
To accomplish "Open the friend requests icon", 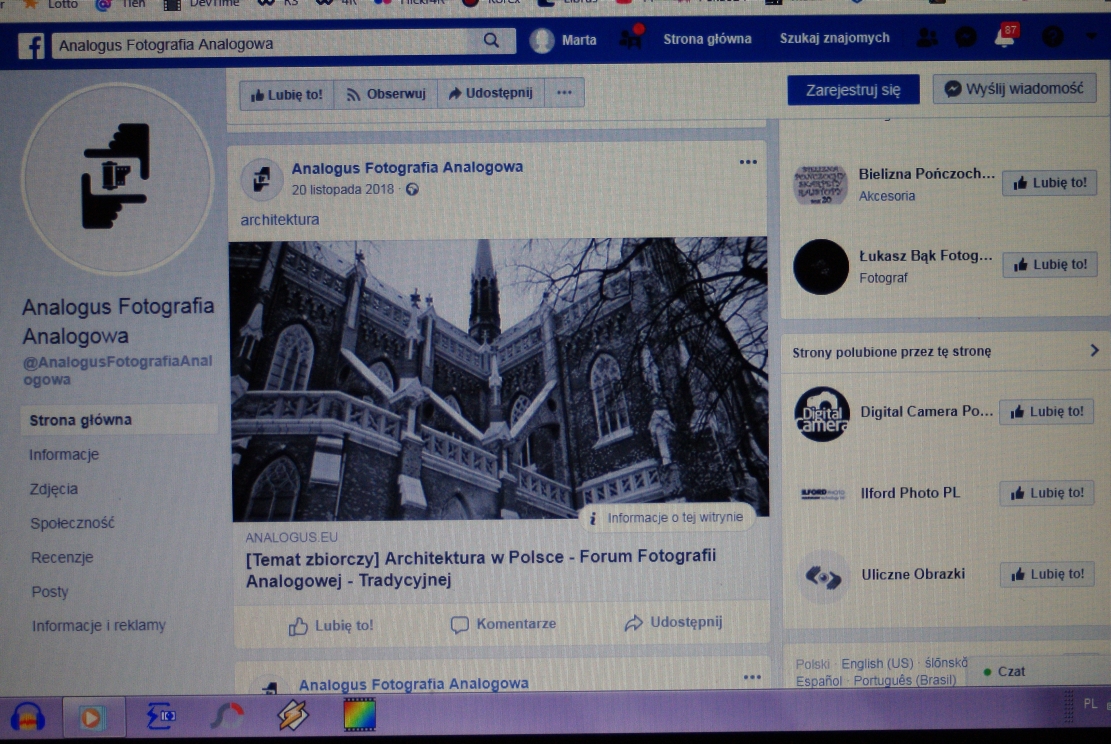I will pos(927,37).
